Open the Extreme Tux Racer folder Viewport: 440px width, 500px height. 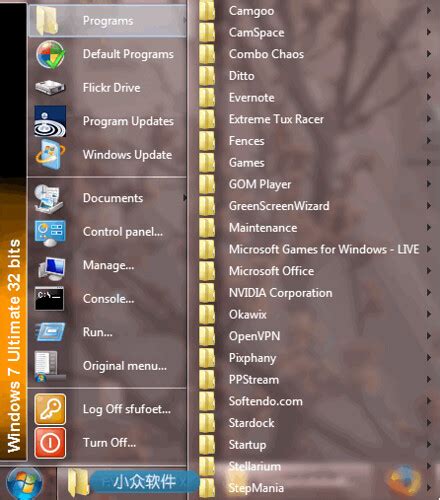pos(315,119)
